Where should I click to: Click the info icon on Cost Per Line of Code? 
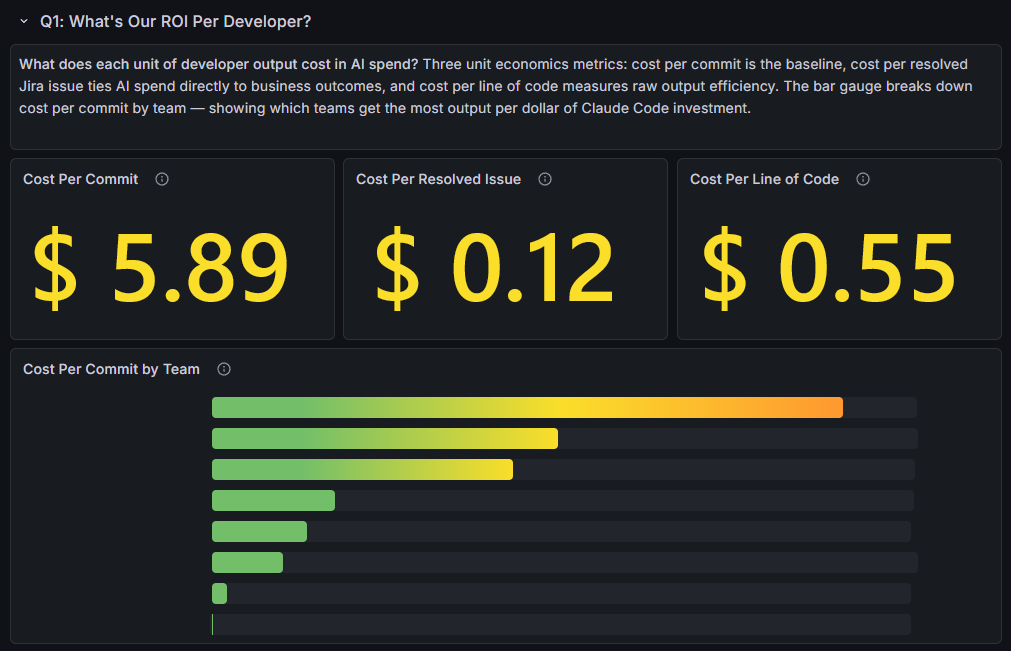pos(862,179)
